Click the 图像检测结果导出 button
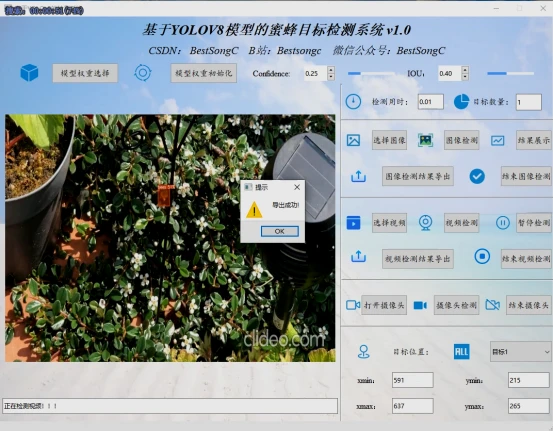Viewport: 554px width, 432px height. pos(418,176)
